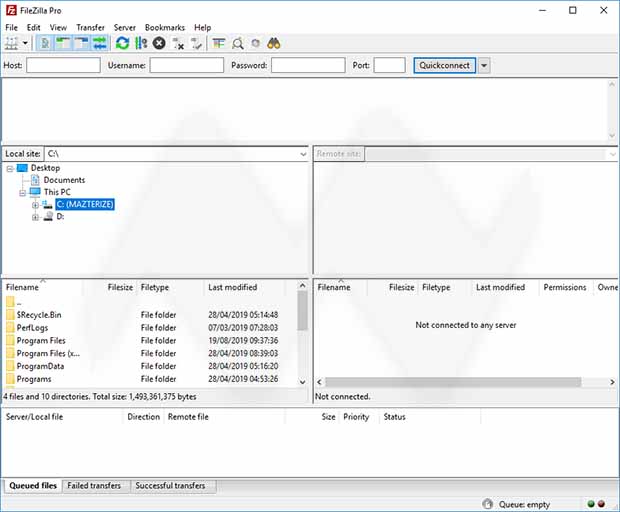
Task: Click the parent directory '..' folder icon
Action: (10, 302)
